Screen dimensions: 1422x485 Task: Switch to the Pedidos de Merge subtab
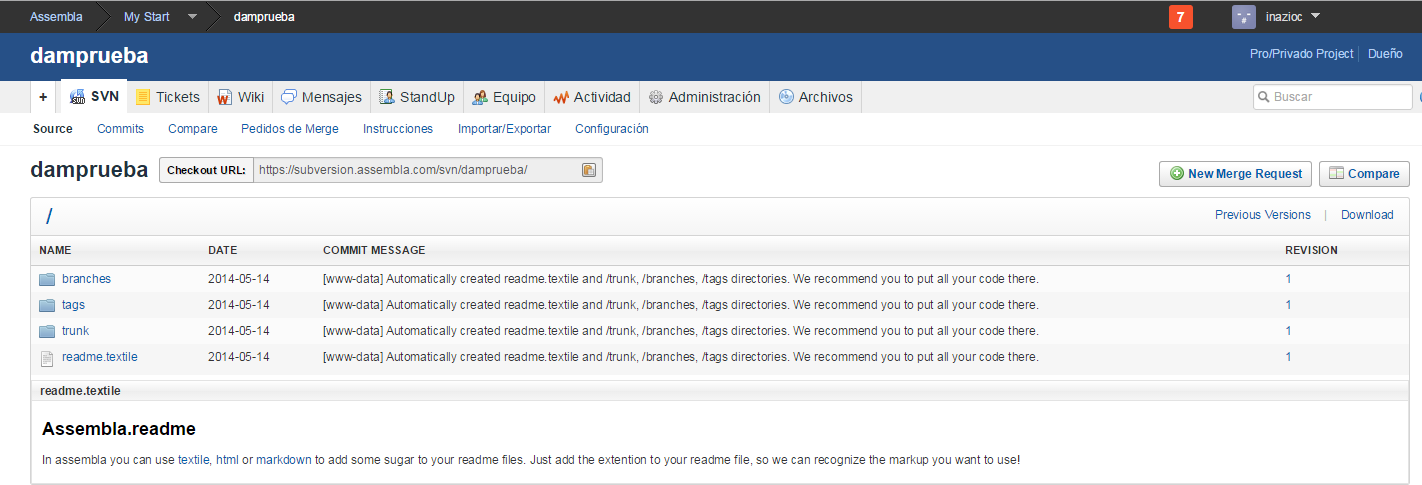coord(289,129)
